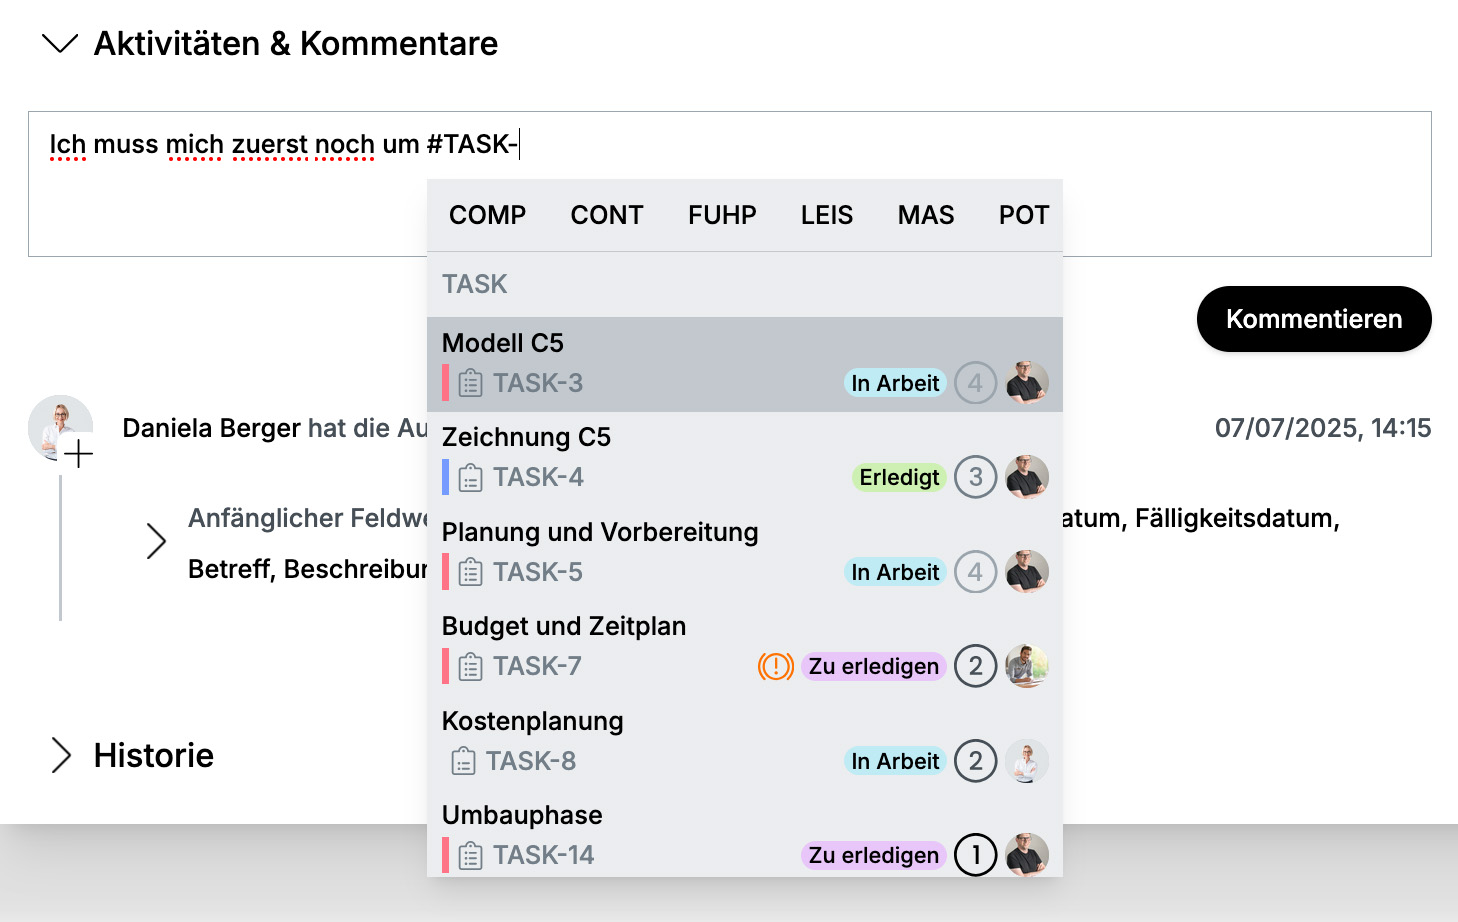Click the Kommentieren button
Screen dimensions: 1458x922
(1314, 319)
